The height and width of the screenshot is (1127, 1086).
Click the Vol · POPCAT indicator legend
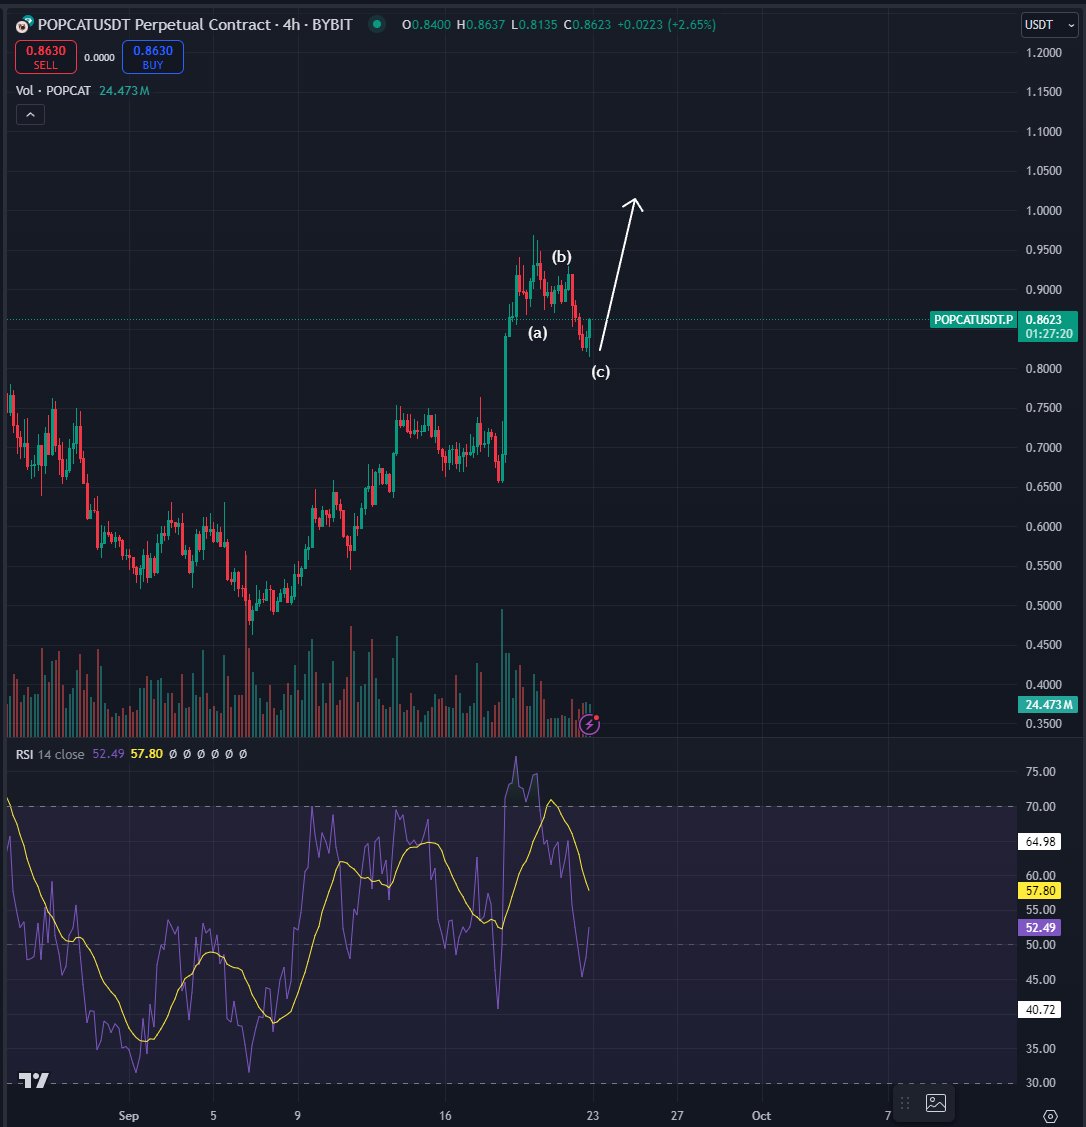(54, 91)
